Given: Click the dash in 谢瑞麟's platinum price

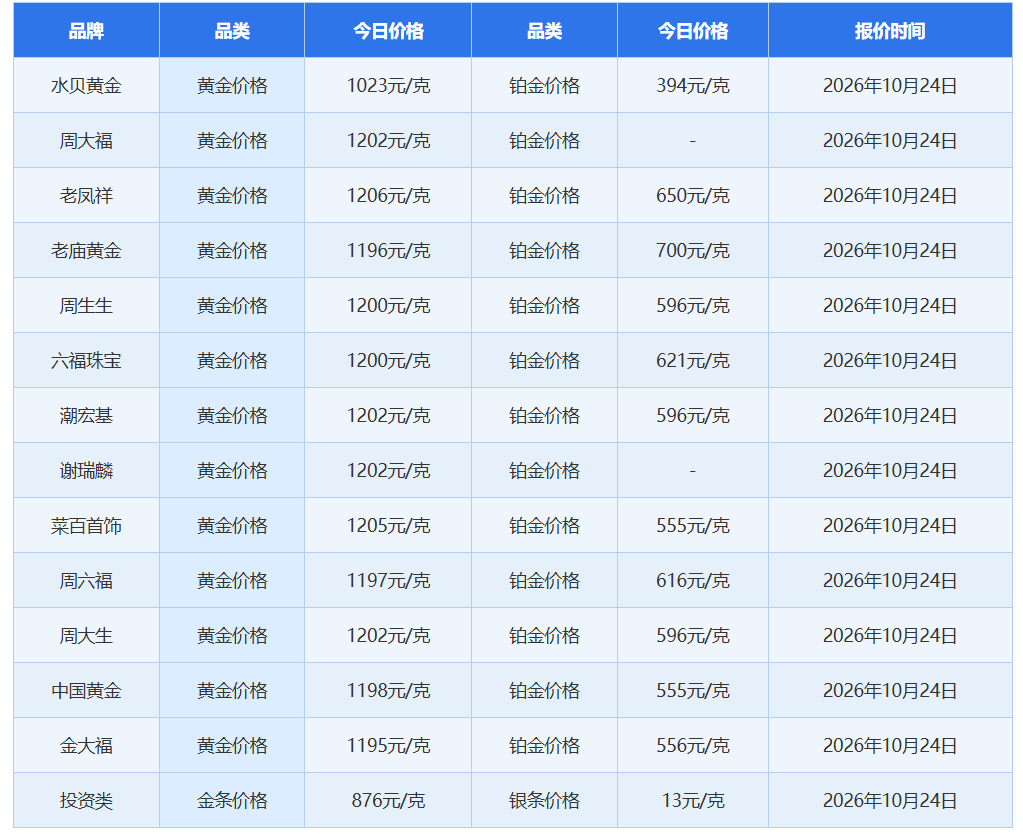Looking at the screenshot, I should pyautogui.click(x=693, y=471).
